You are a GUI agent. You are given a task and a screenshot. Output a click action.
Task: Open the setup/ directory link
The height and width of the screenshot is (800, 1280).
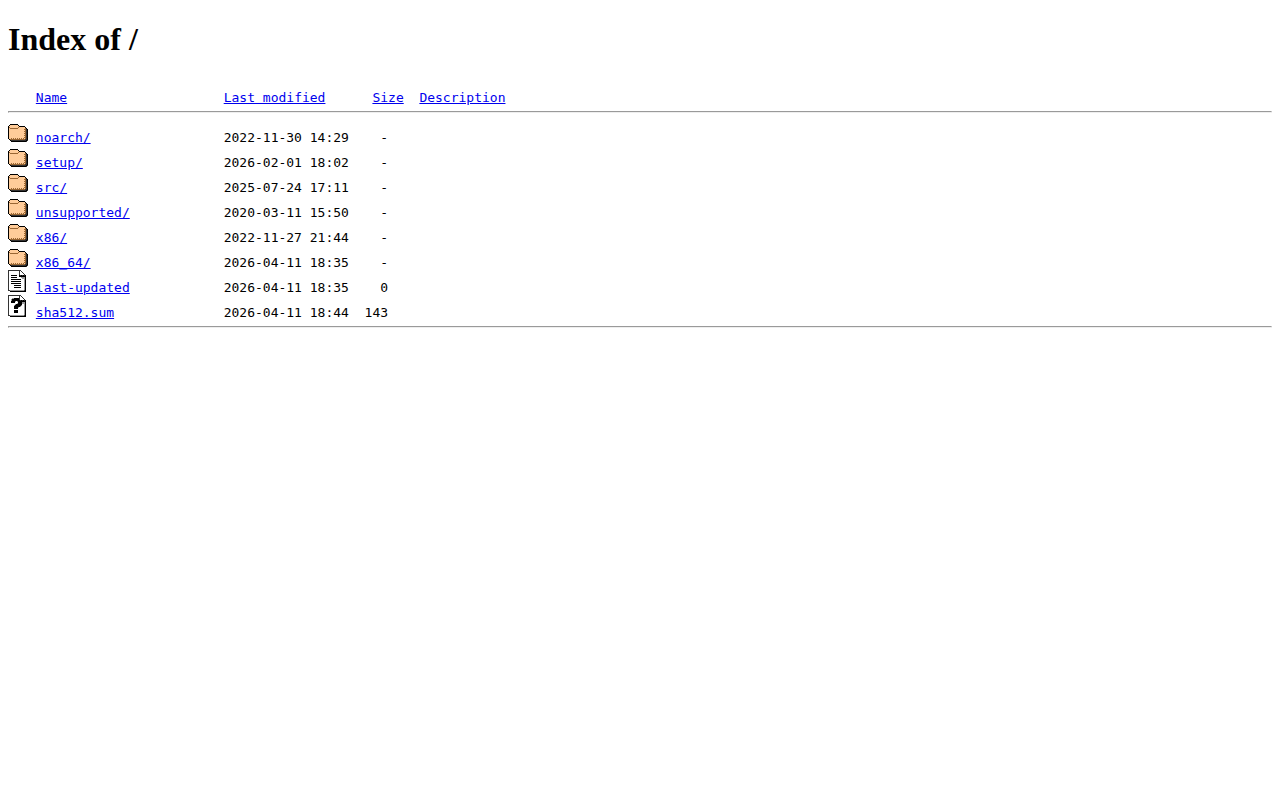pos(59,163)
